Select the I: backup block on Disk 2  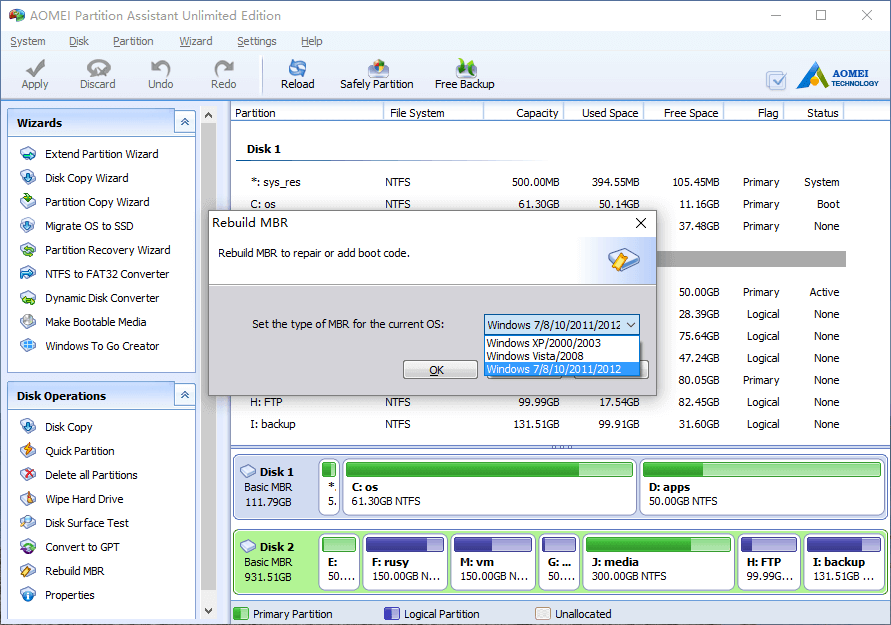point(843,562)
